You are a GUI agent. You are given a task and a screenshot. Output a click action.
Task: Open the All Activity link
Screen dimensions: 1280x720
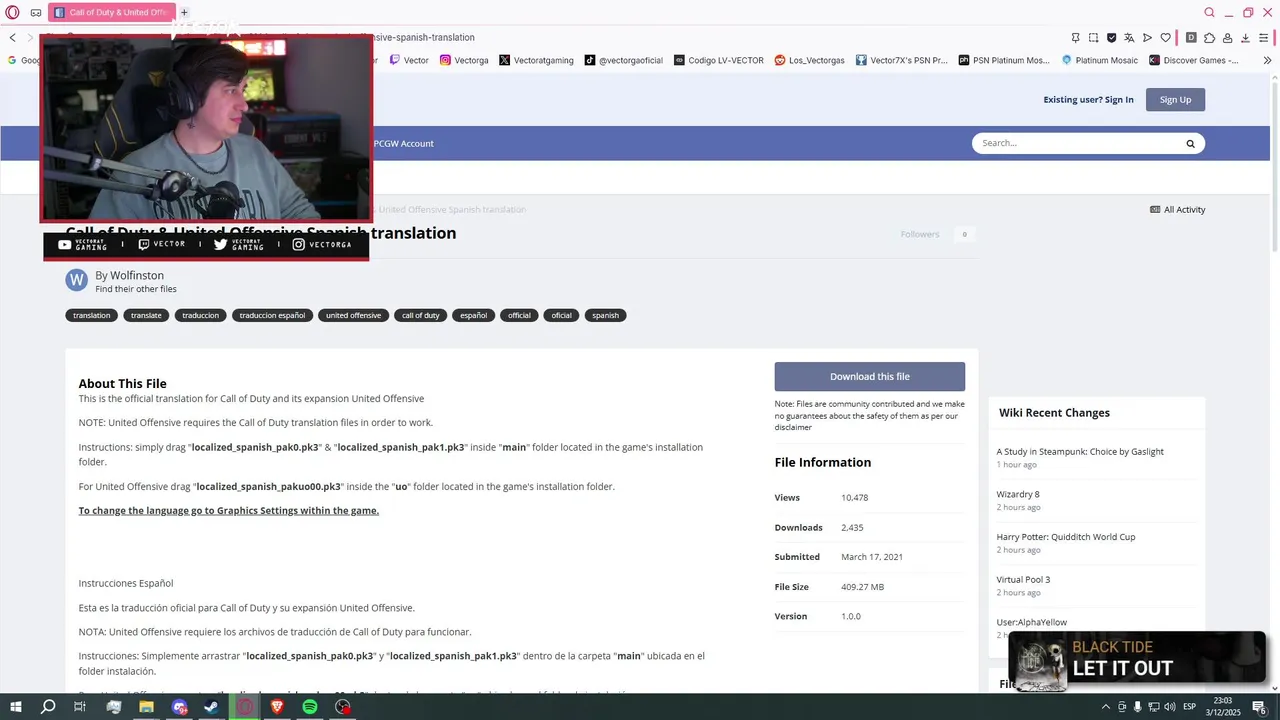click(1178, 209)
